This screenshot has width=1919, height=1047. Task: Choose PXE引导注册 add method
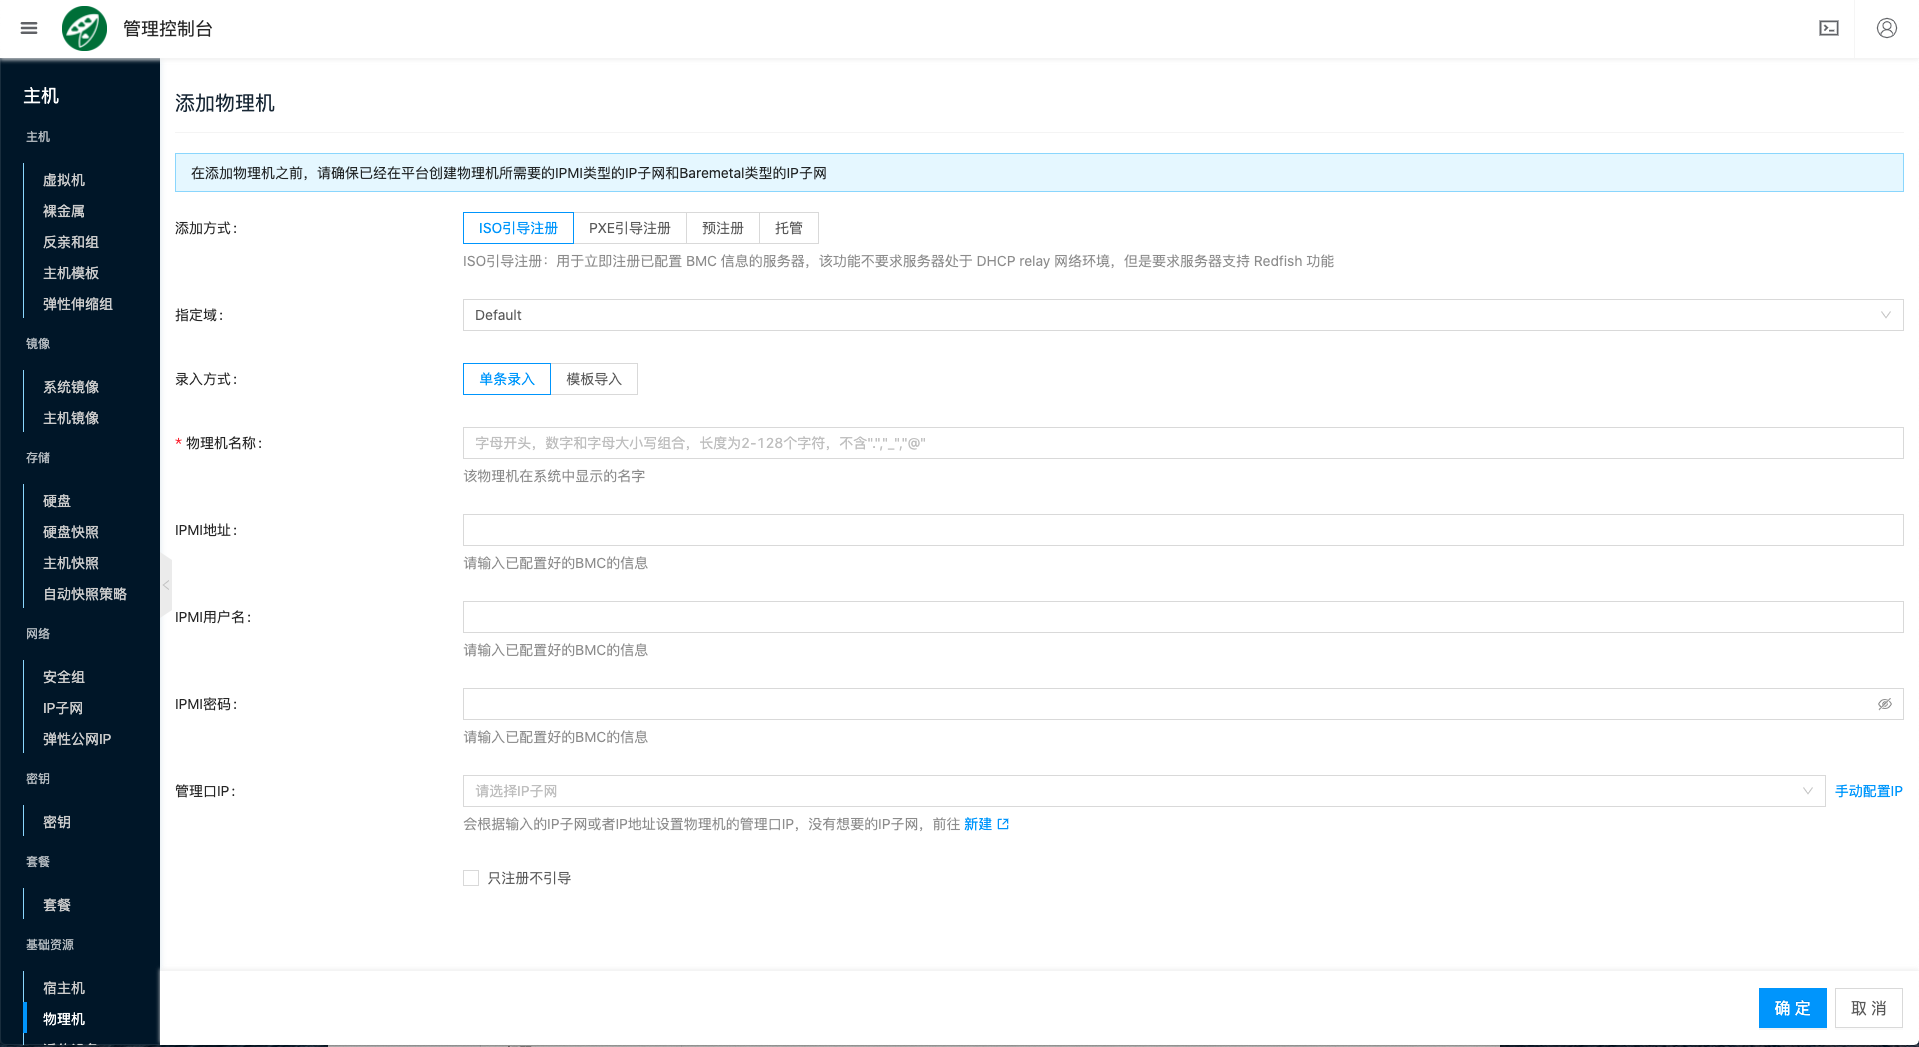(629, 228)
